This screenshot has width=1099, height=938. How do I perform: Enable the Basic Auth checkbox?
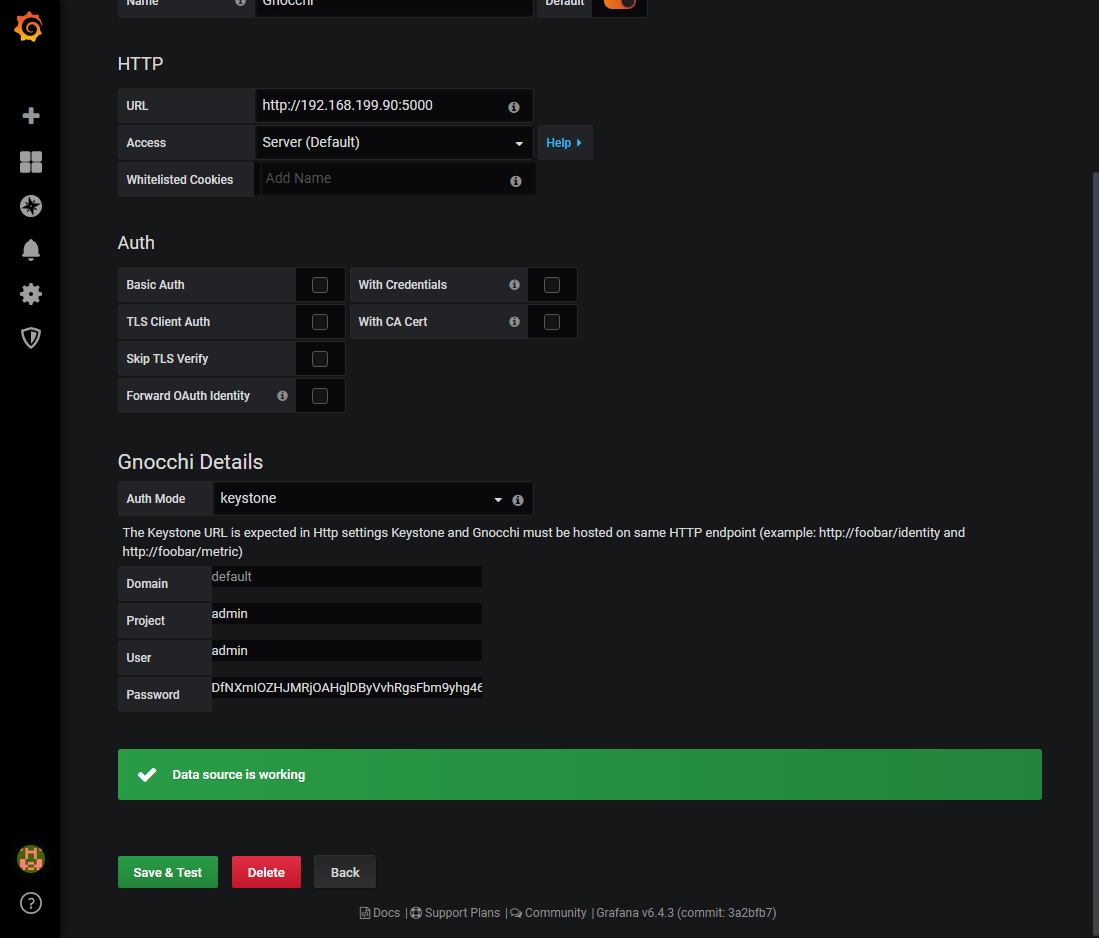(x=320, y=284)
